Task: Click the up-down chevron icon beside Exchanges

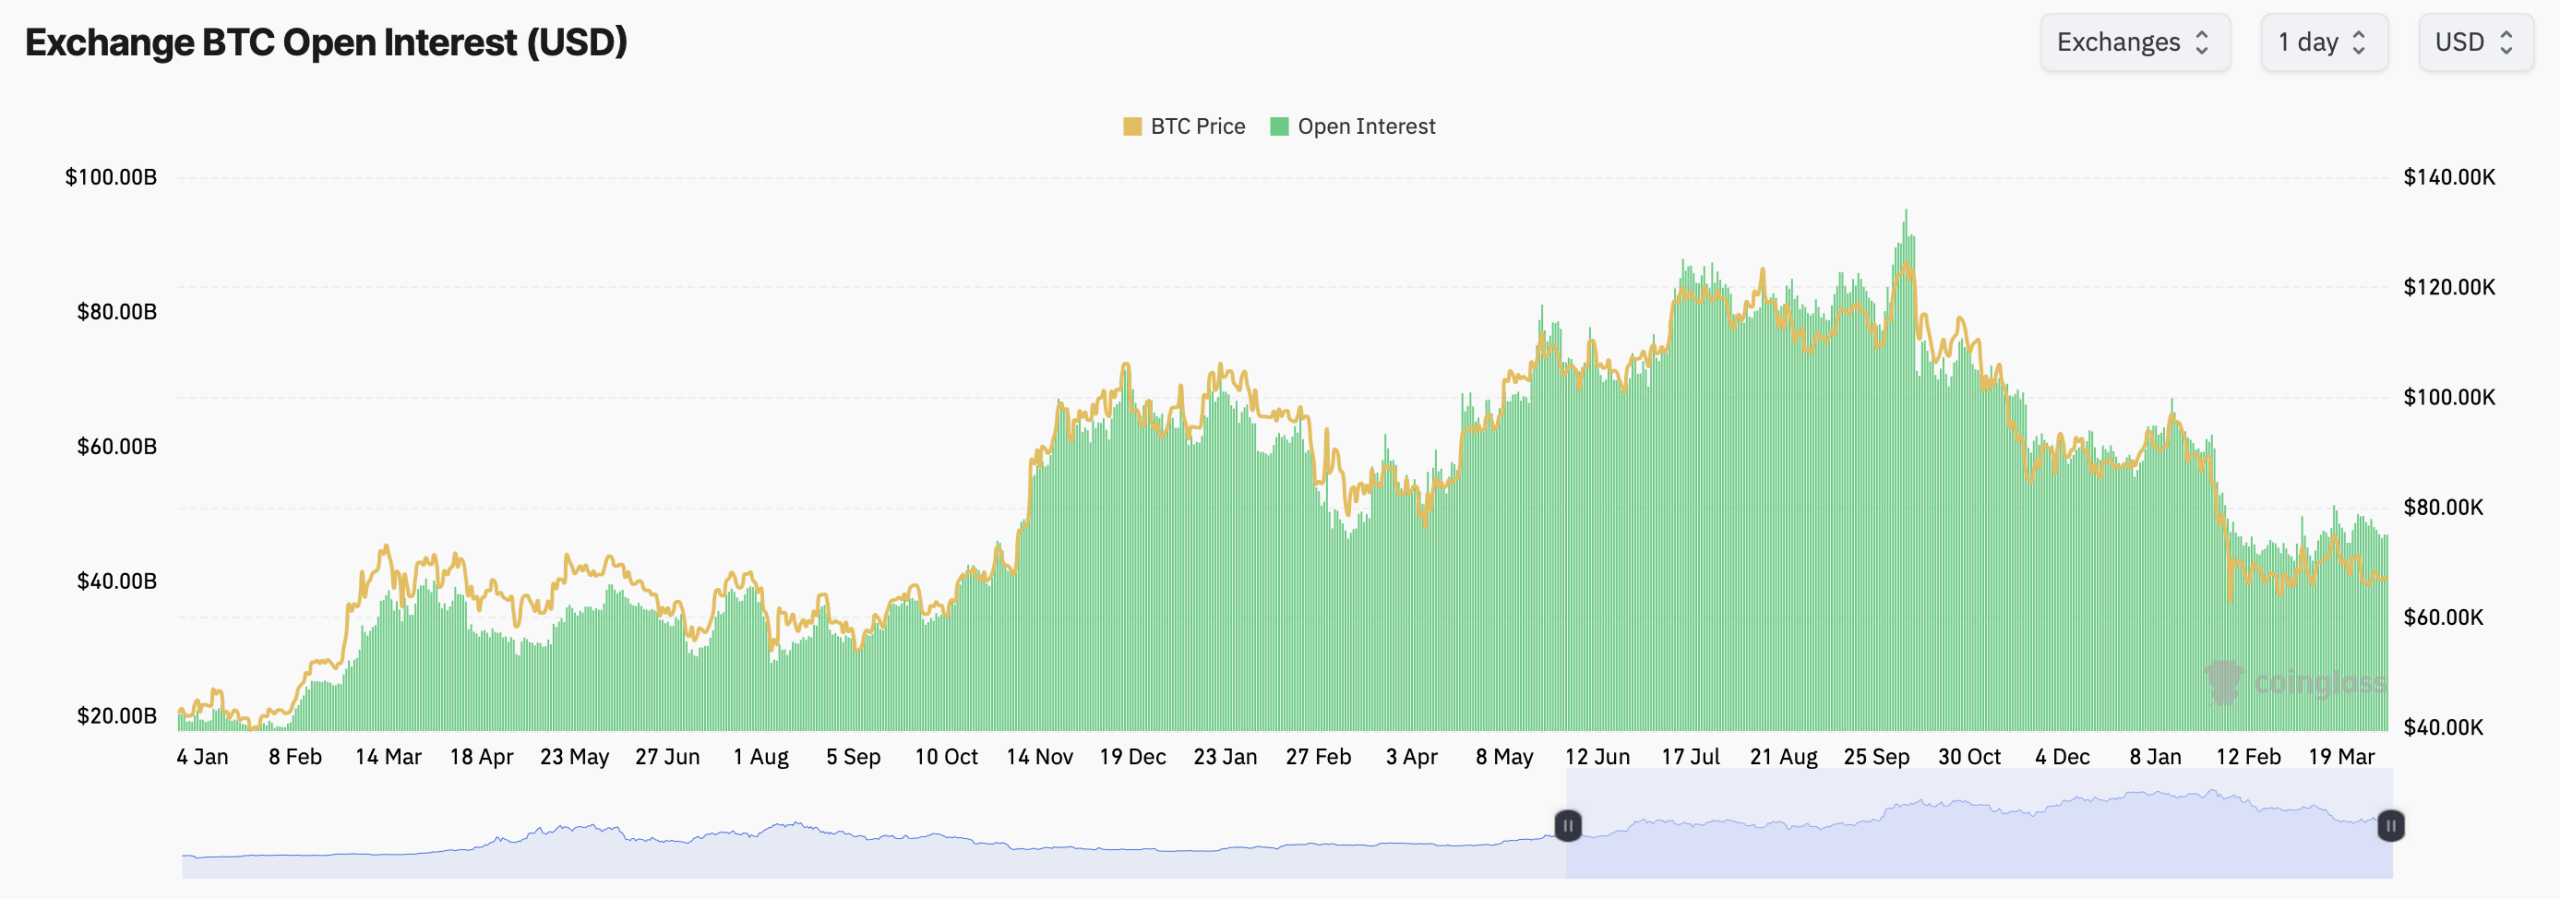Action: tap(2202, 43)
